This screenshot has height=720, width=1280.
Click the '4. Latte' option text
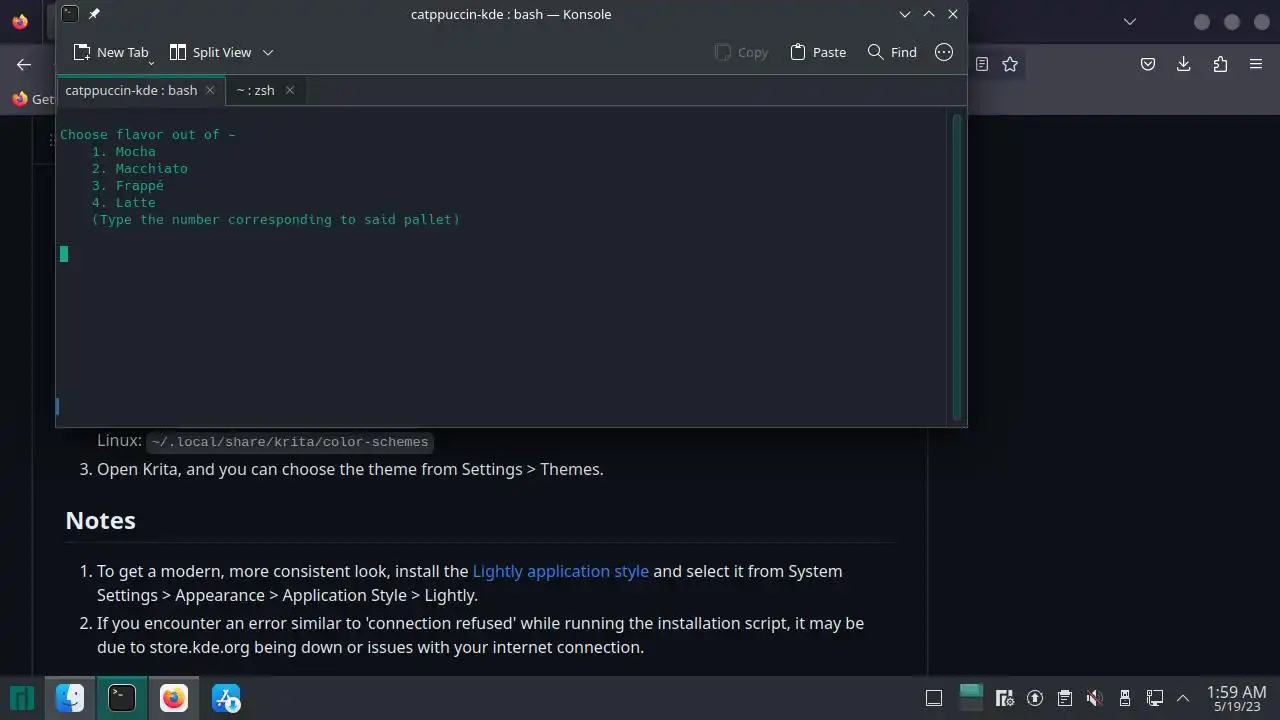pos(124,203)
